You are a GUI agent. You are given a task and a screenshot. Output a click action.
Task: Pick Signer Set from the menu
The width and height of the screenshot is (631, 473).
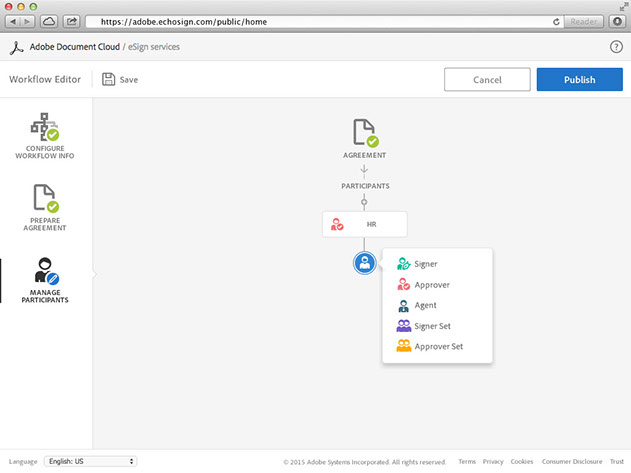point(431,326)
